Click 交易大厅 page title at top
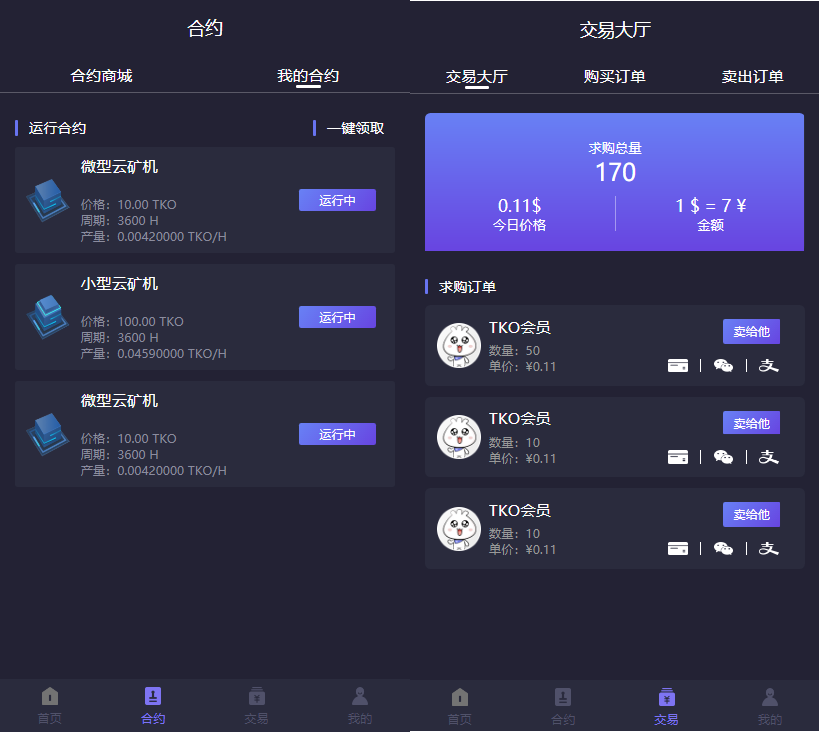The image size is (819, 732). (615, 30)
